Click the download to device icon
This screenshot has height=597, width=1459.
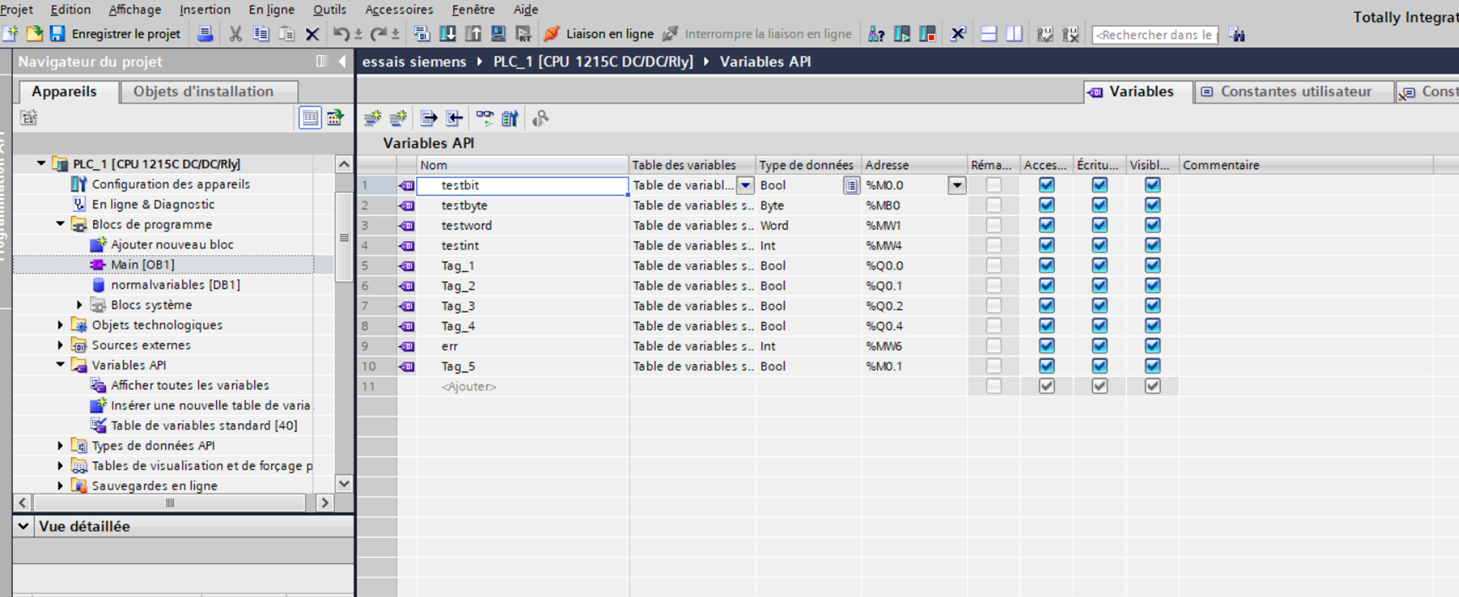point(448,34)
